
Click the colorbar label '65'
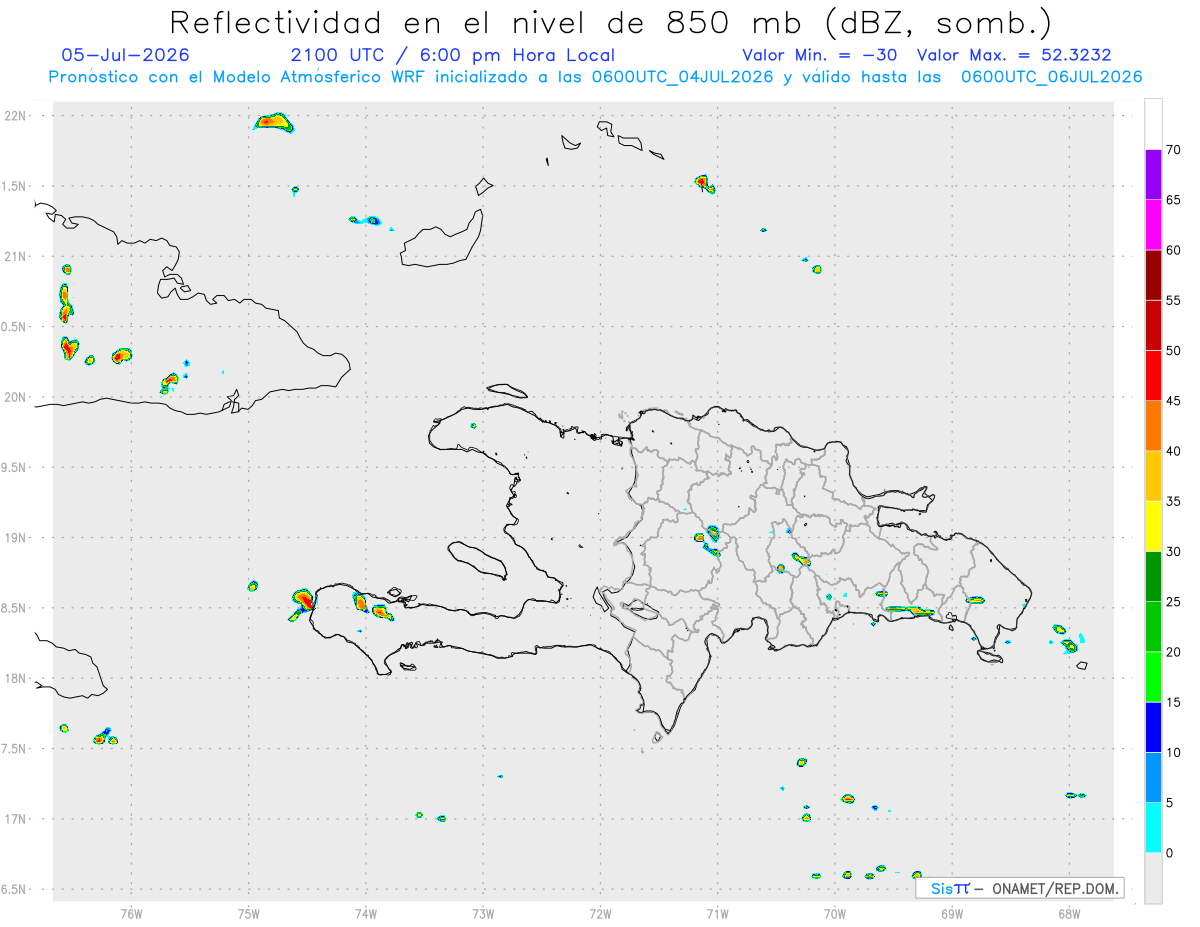point(1174,200)
